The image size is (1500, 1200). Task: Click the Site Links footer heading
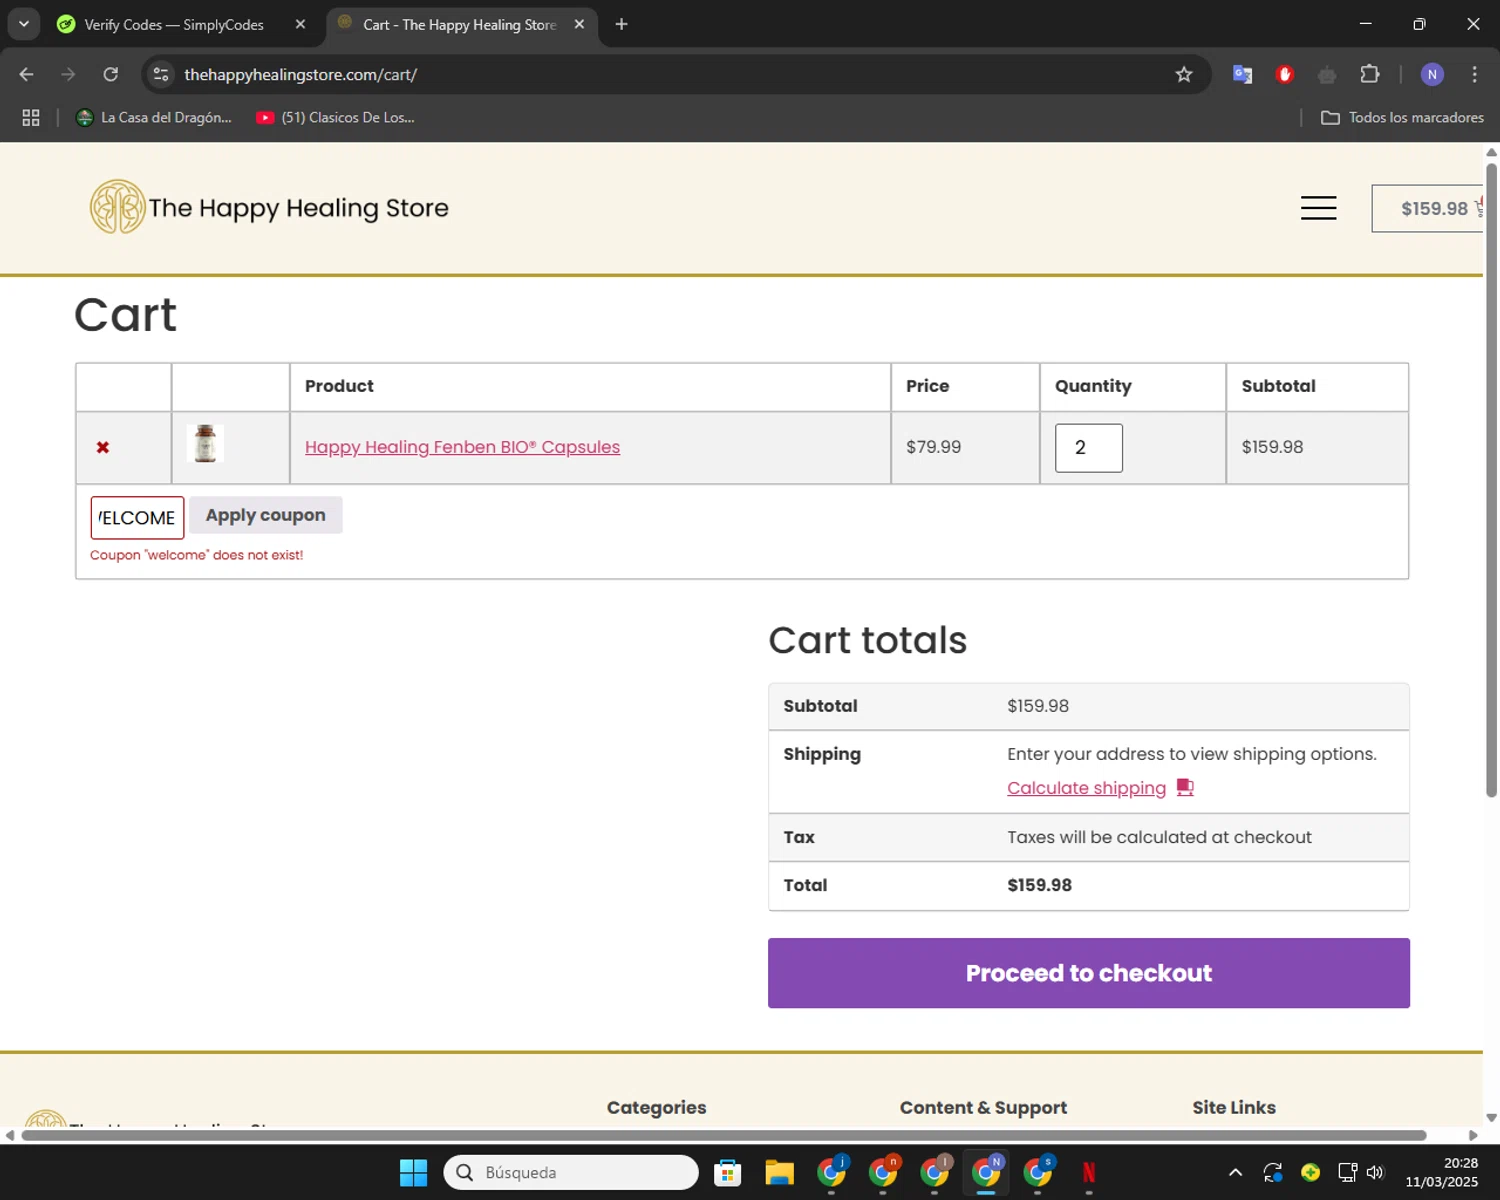pyautogui.click(x=1234, y=1107)
